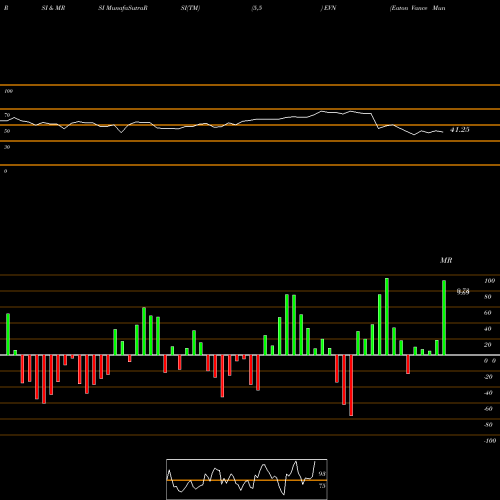Image resolution: width=500 pixels, height=500 pixels.
Task: Click the MR label above the bar chart
Action: 446,260
